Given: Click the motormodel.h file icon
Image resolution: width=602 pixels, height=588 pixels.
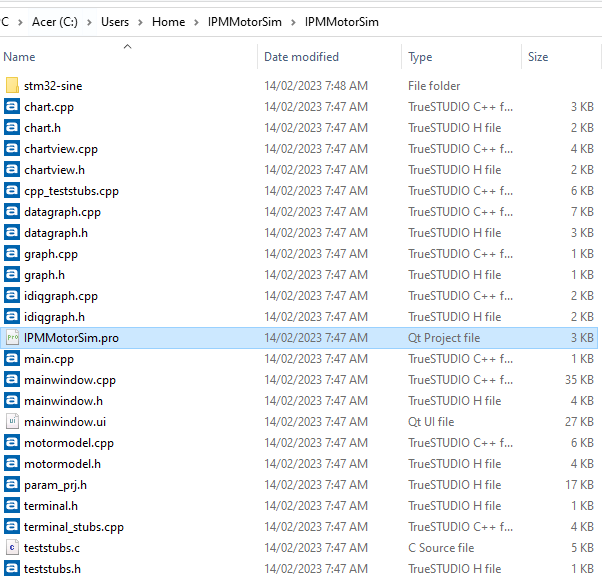Looking at the screenshot, I should 12,464.
